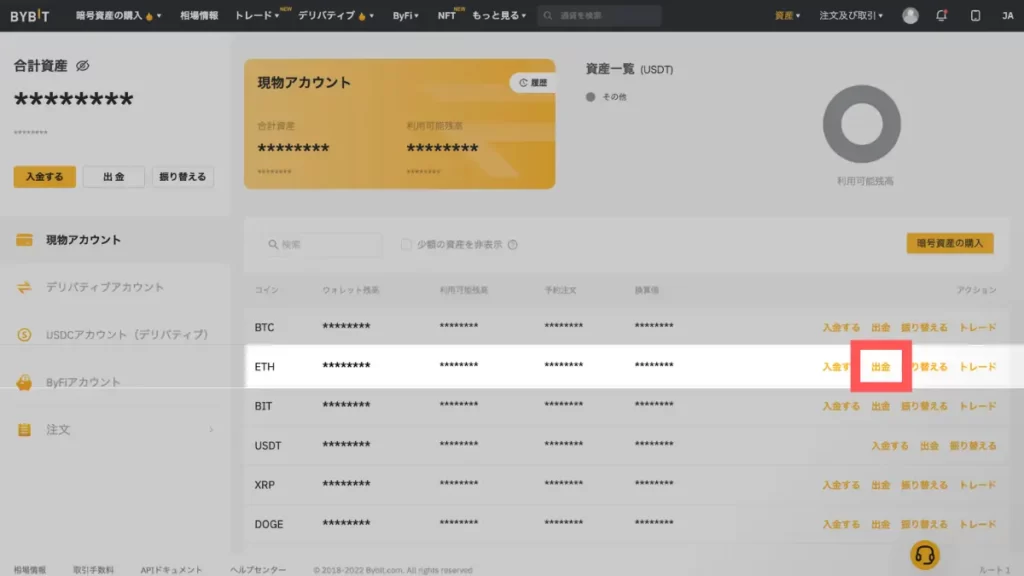The image size is (1024, 576).
Task: Open the JA language selector
Action: pyautogui.click(x=1008, y=16)
